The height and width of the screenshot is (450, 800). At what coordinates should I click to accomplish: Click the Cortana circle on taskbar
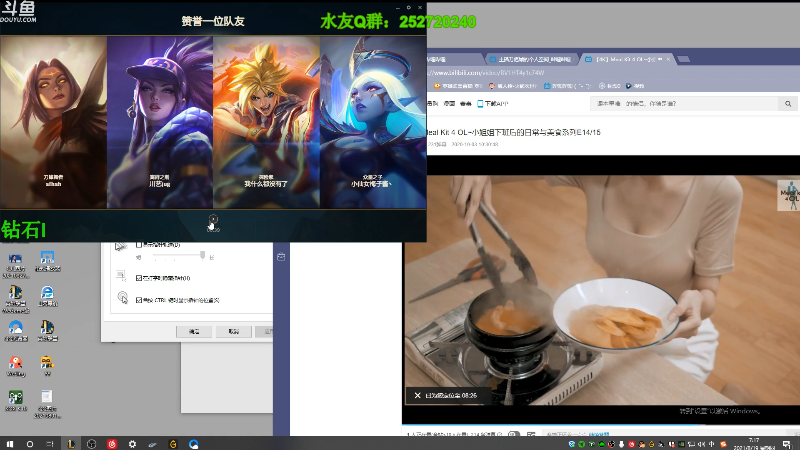(30, 444)
